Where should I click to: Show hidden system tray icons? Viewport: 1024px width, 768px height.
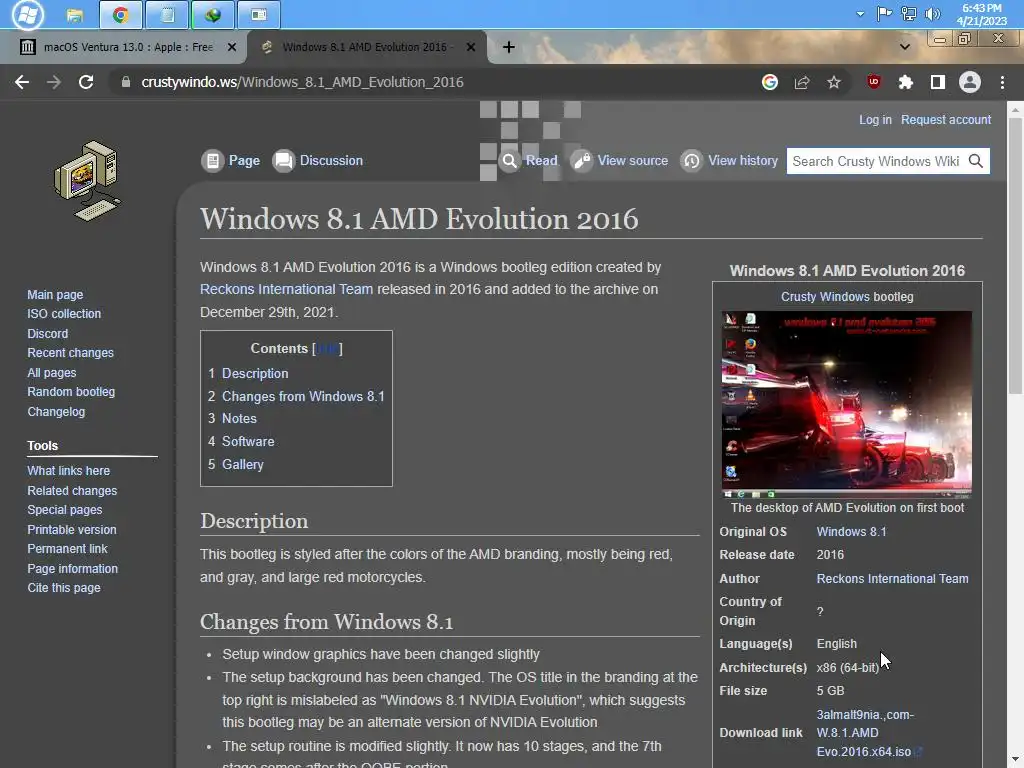click(x=861, y=14)
